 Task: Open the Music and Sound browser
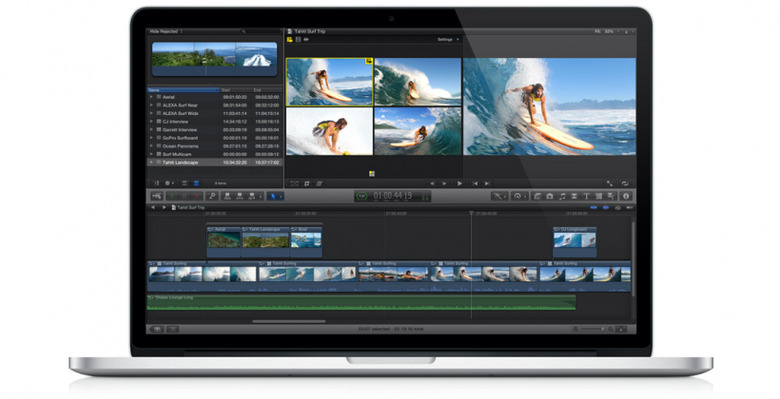click(x=562, y=196)
